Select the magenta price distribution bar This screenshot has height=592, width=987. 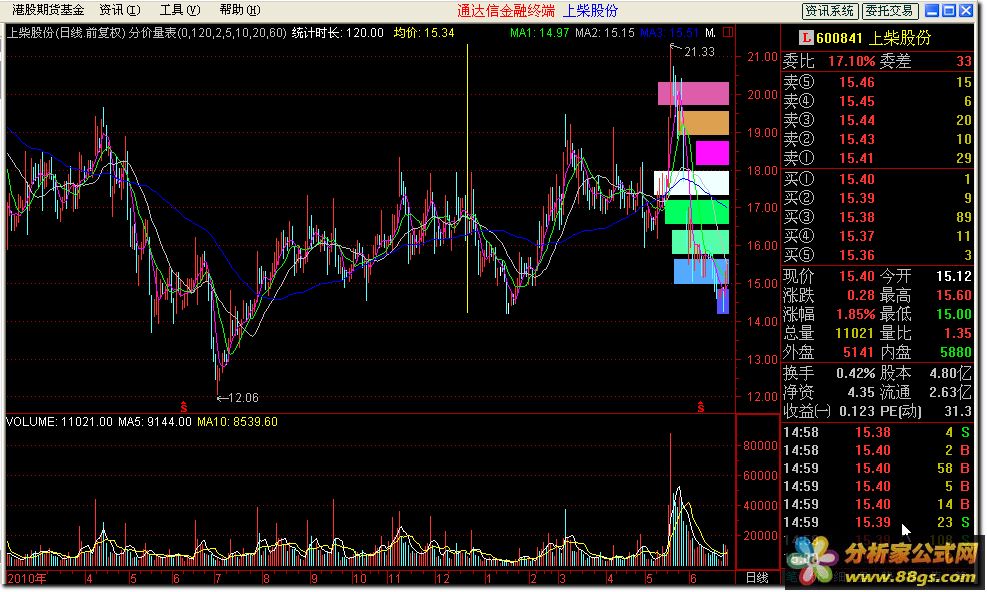tap(712, 153)
